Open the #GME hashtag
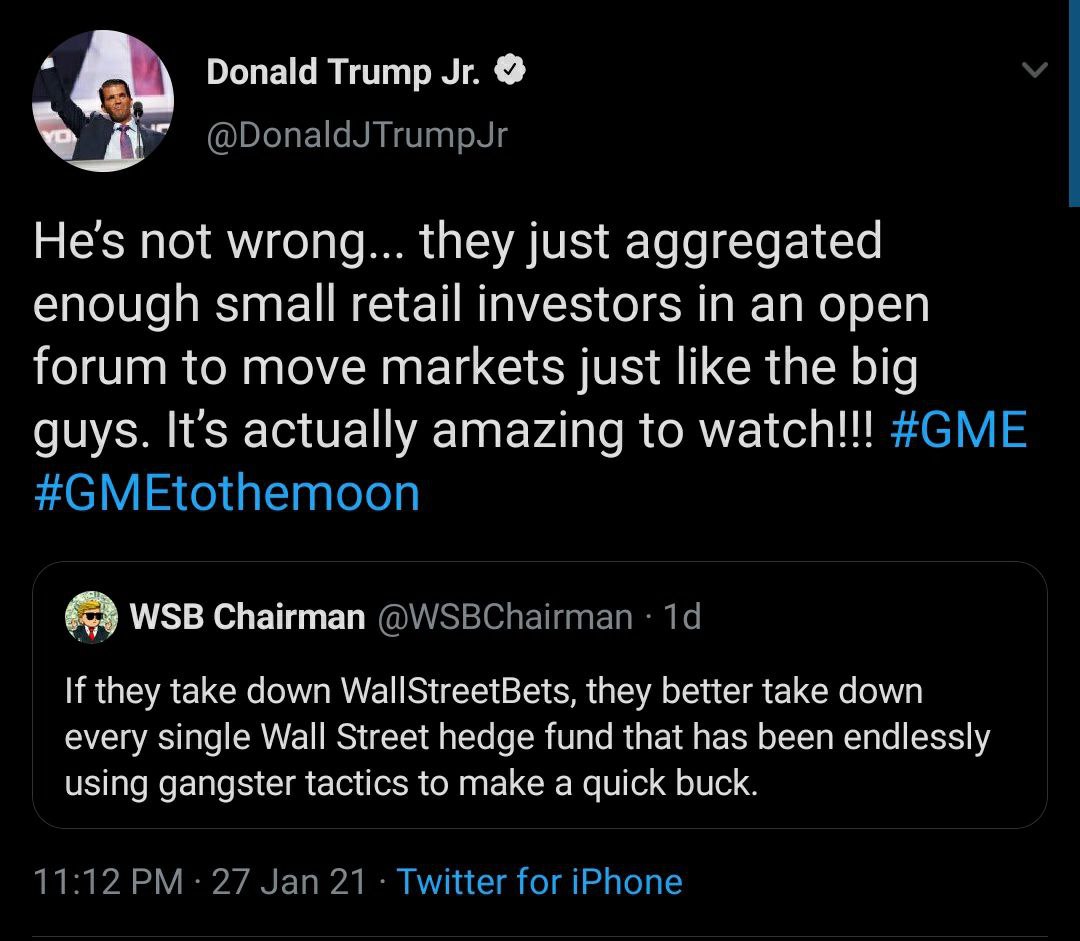Screen dimensions: 1080x941 pos(956,432)
